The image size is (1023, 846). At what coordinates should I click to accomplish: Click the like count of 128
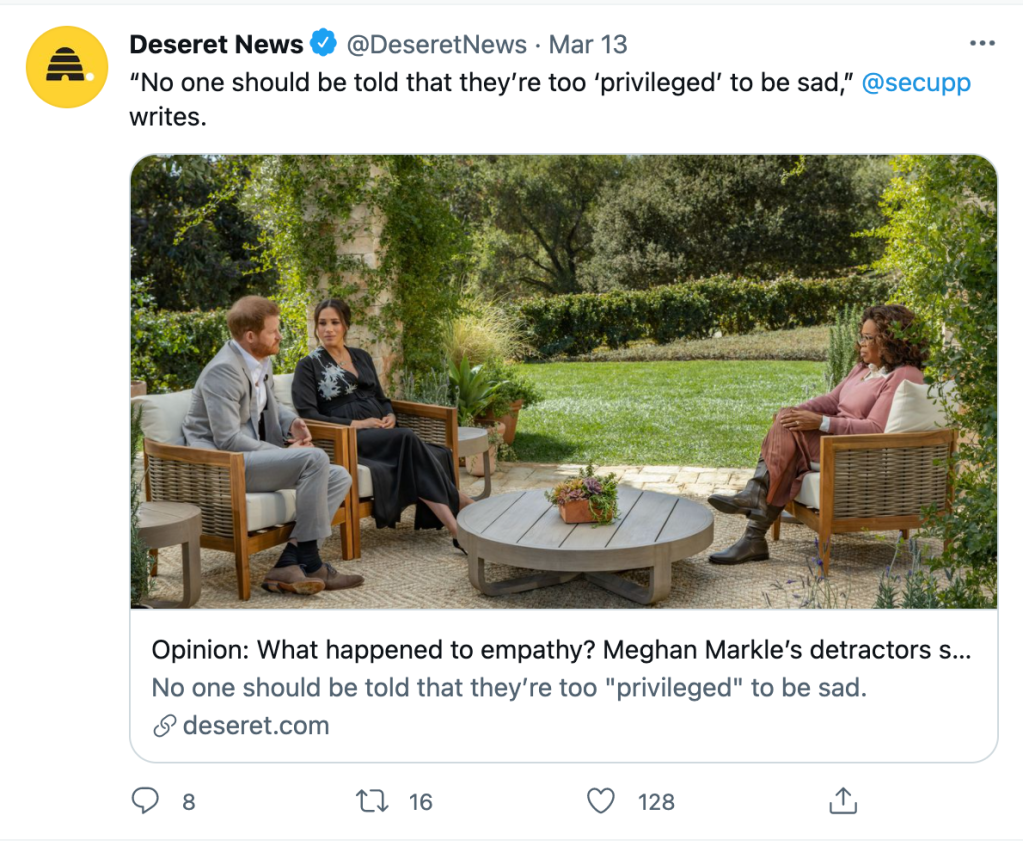pyautogui.click(x=656, y=802)
